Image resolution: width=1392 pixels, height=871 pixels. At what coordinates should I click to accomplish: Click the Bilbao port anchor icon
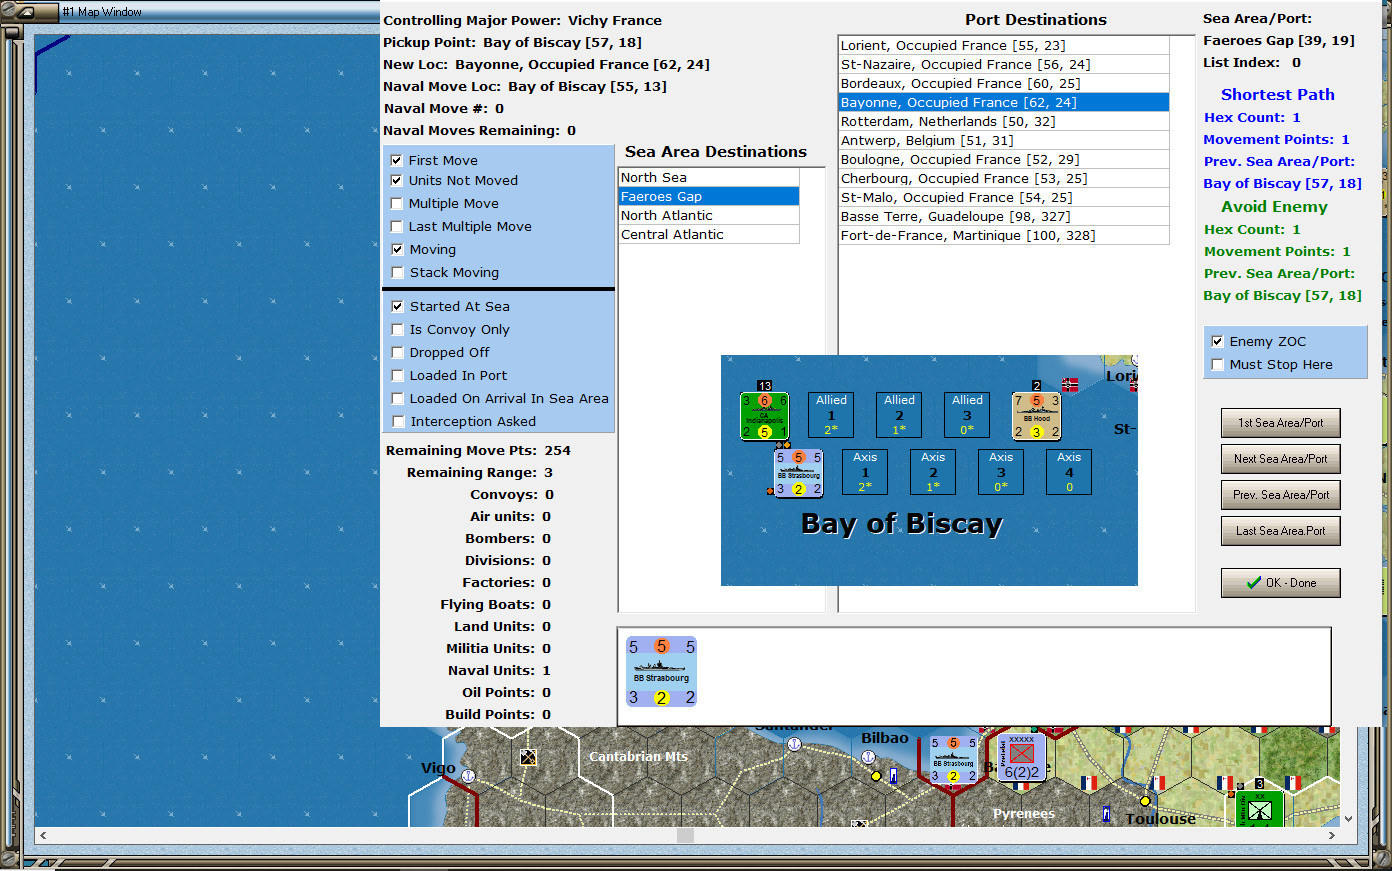[x=868, y=758]
